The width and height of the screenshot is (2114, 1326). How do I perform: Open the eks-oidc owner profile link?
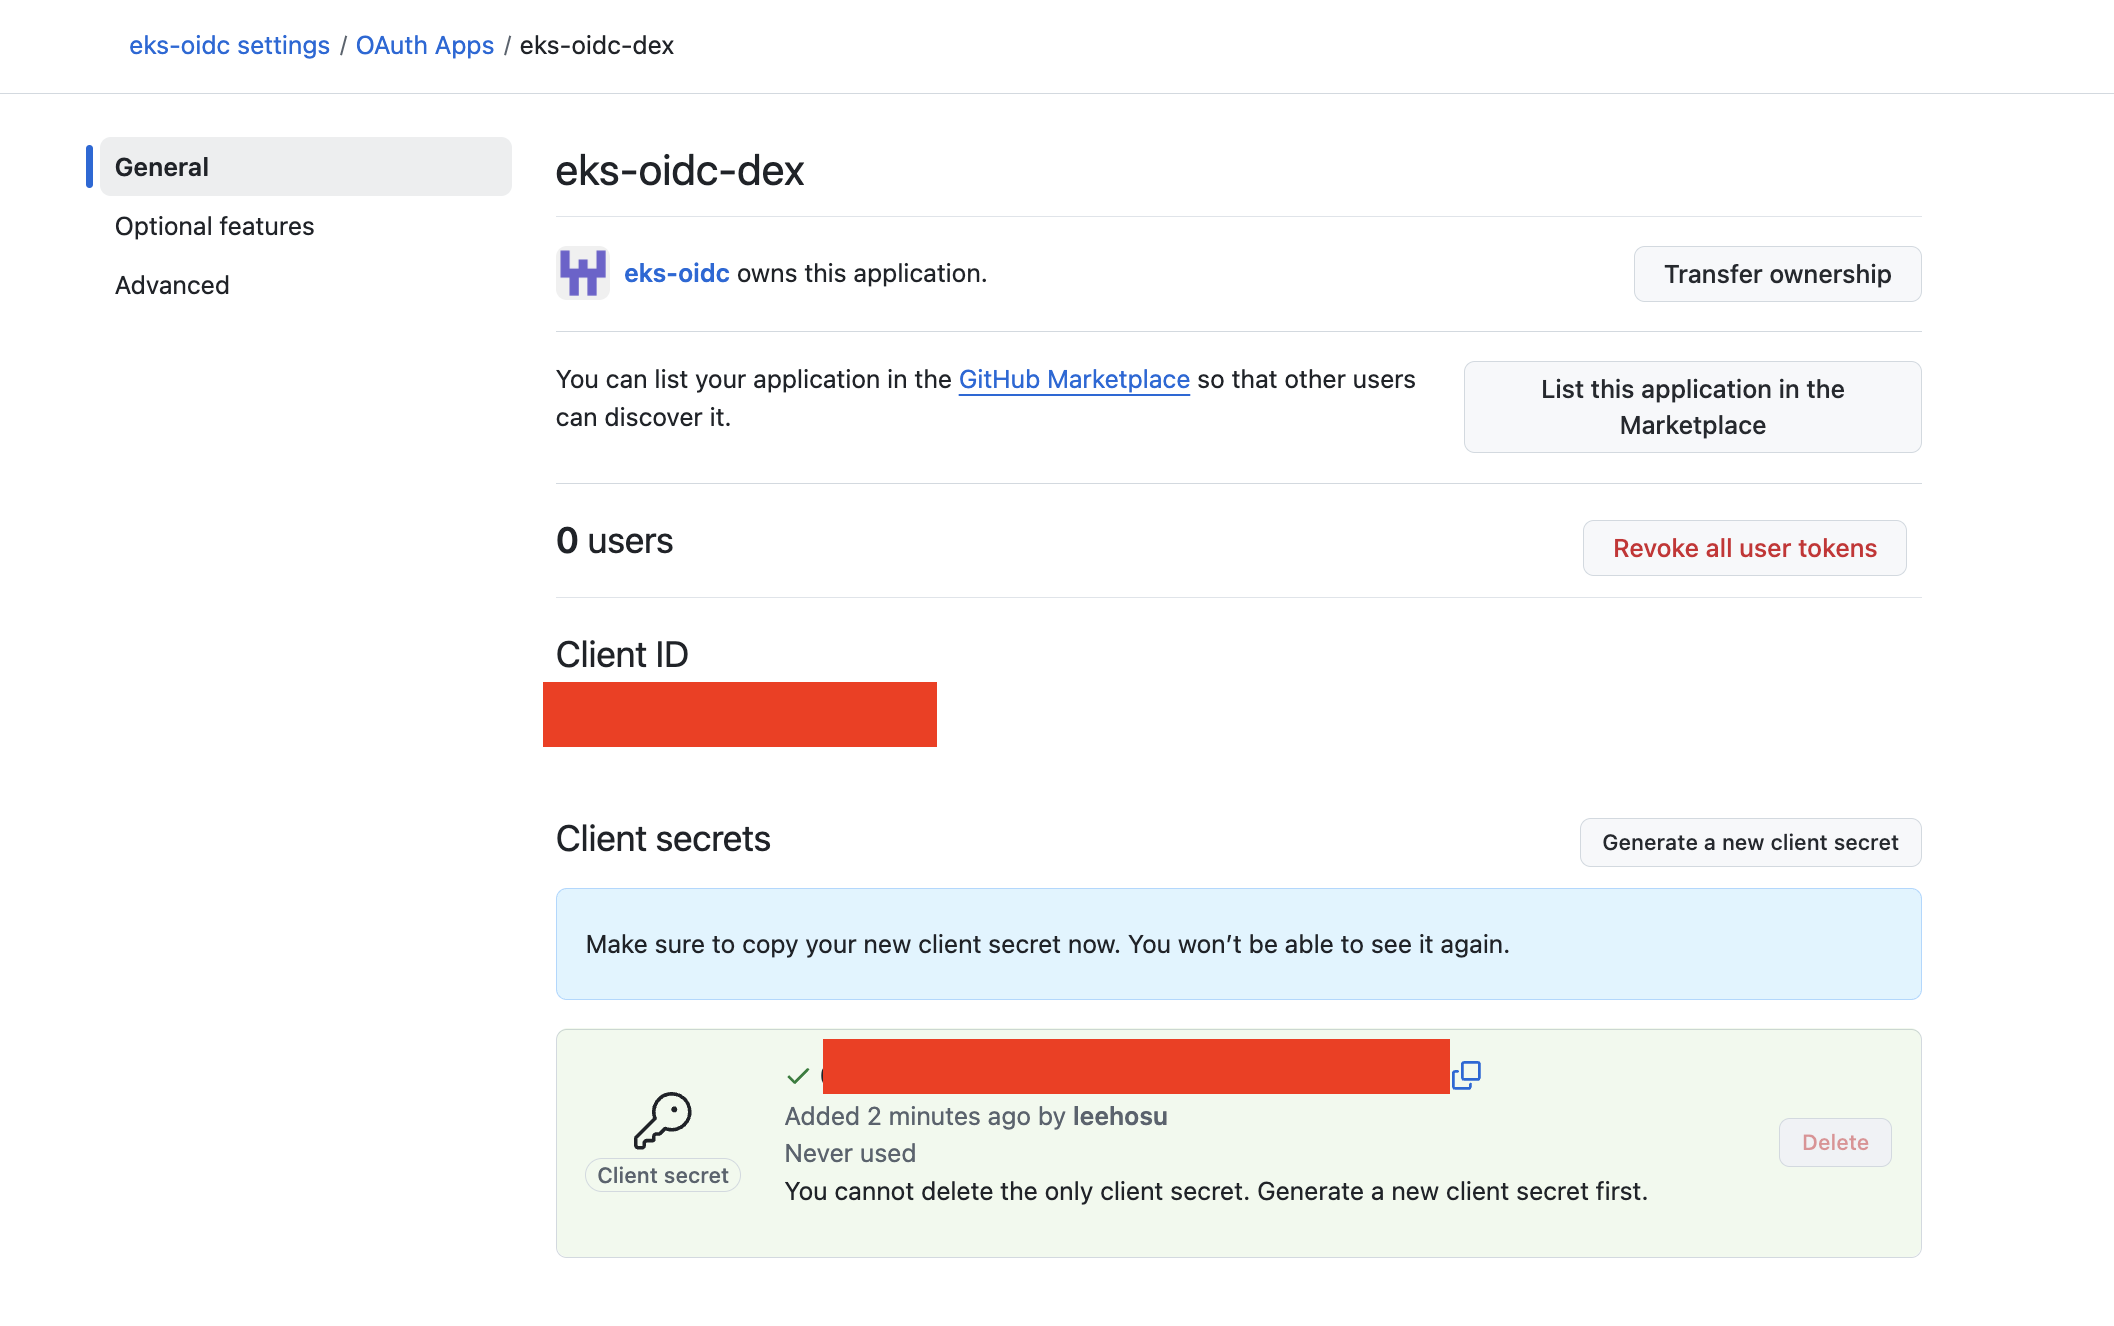click(676, 273)
